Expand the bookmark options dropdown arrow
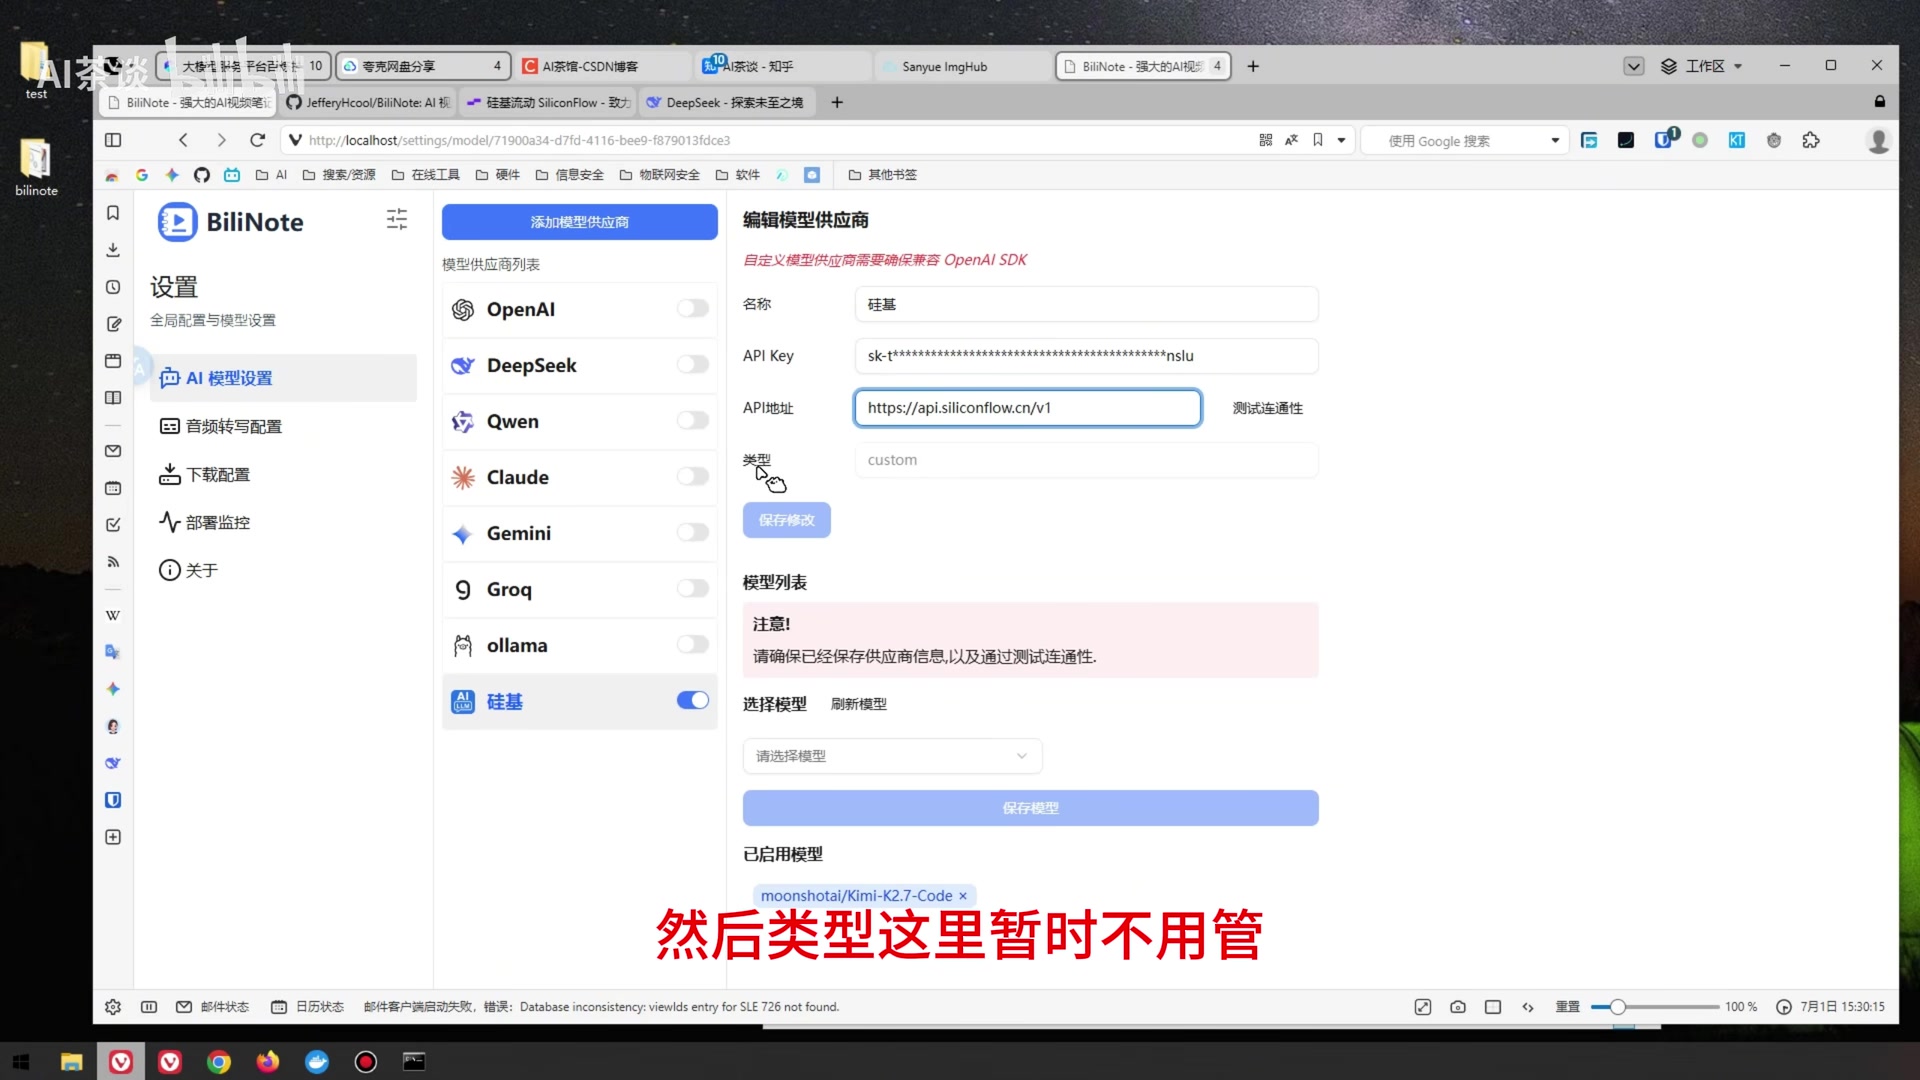Image resolution: width=1920 pixels, height=1080 pixels. click(x=1342, y=140)
